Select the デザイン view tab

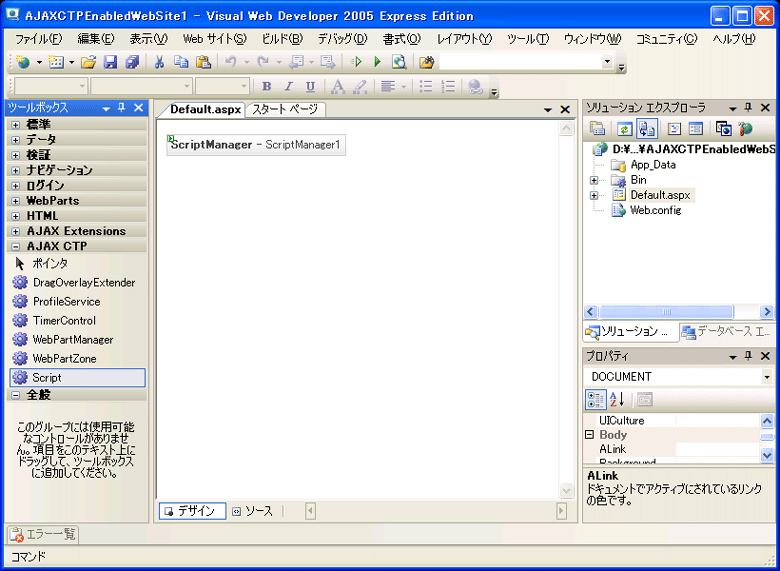pos(193,511)
